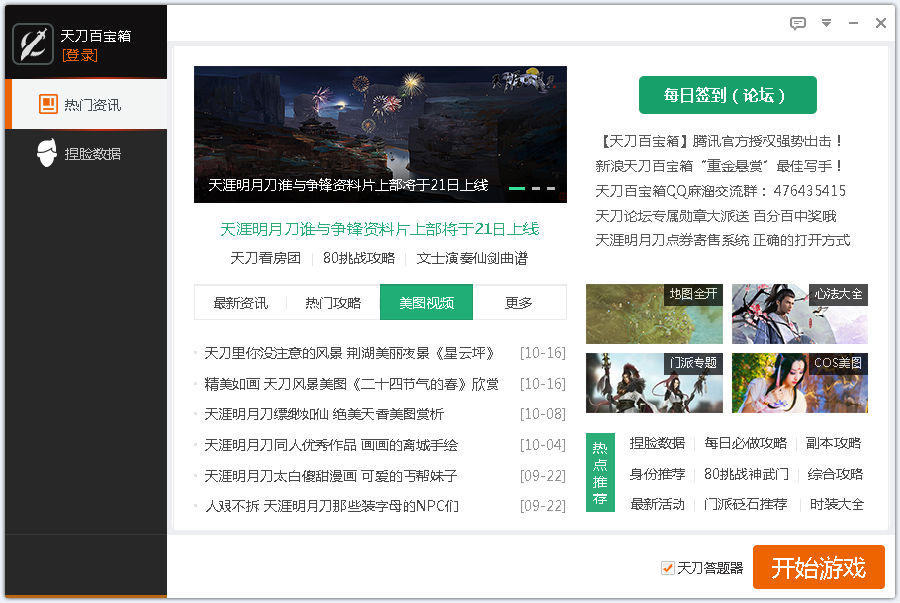Open the feedback chat bubble icon
The height and width of the screenshot is (603, 900).
tap(797, 23)
